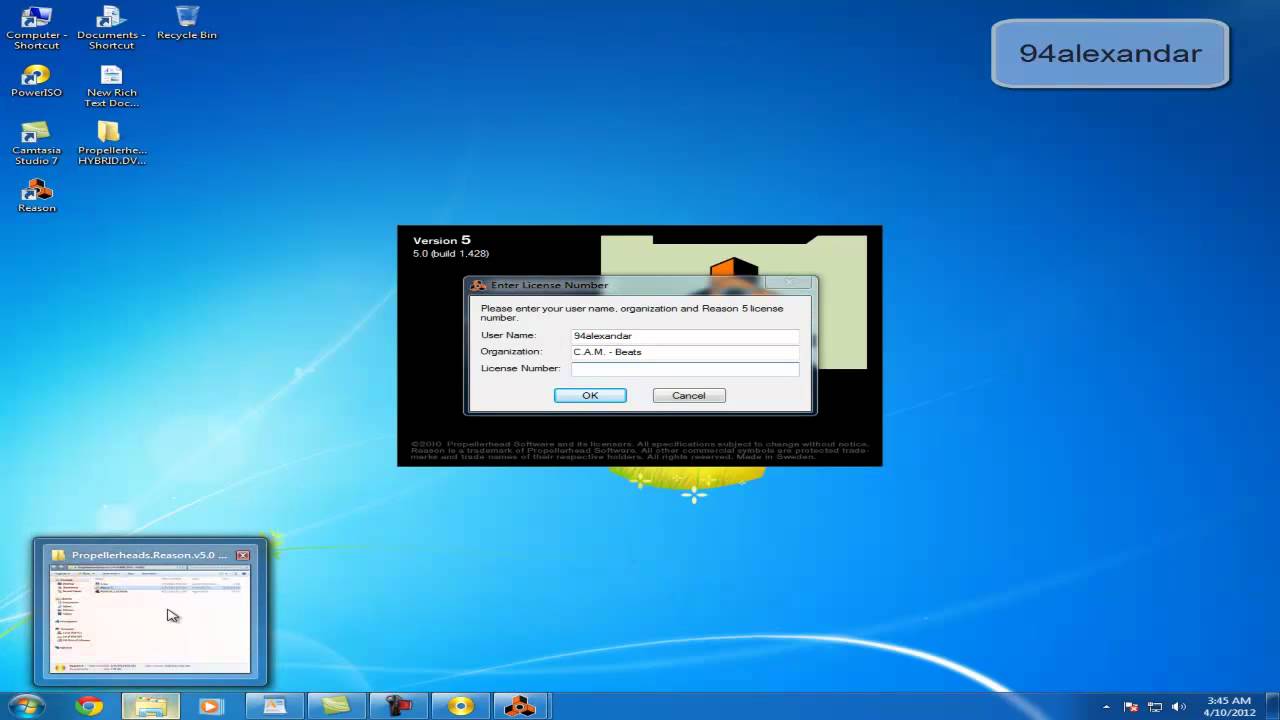Select the Computer Shortcut desktop icon

(37, 27)
